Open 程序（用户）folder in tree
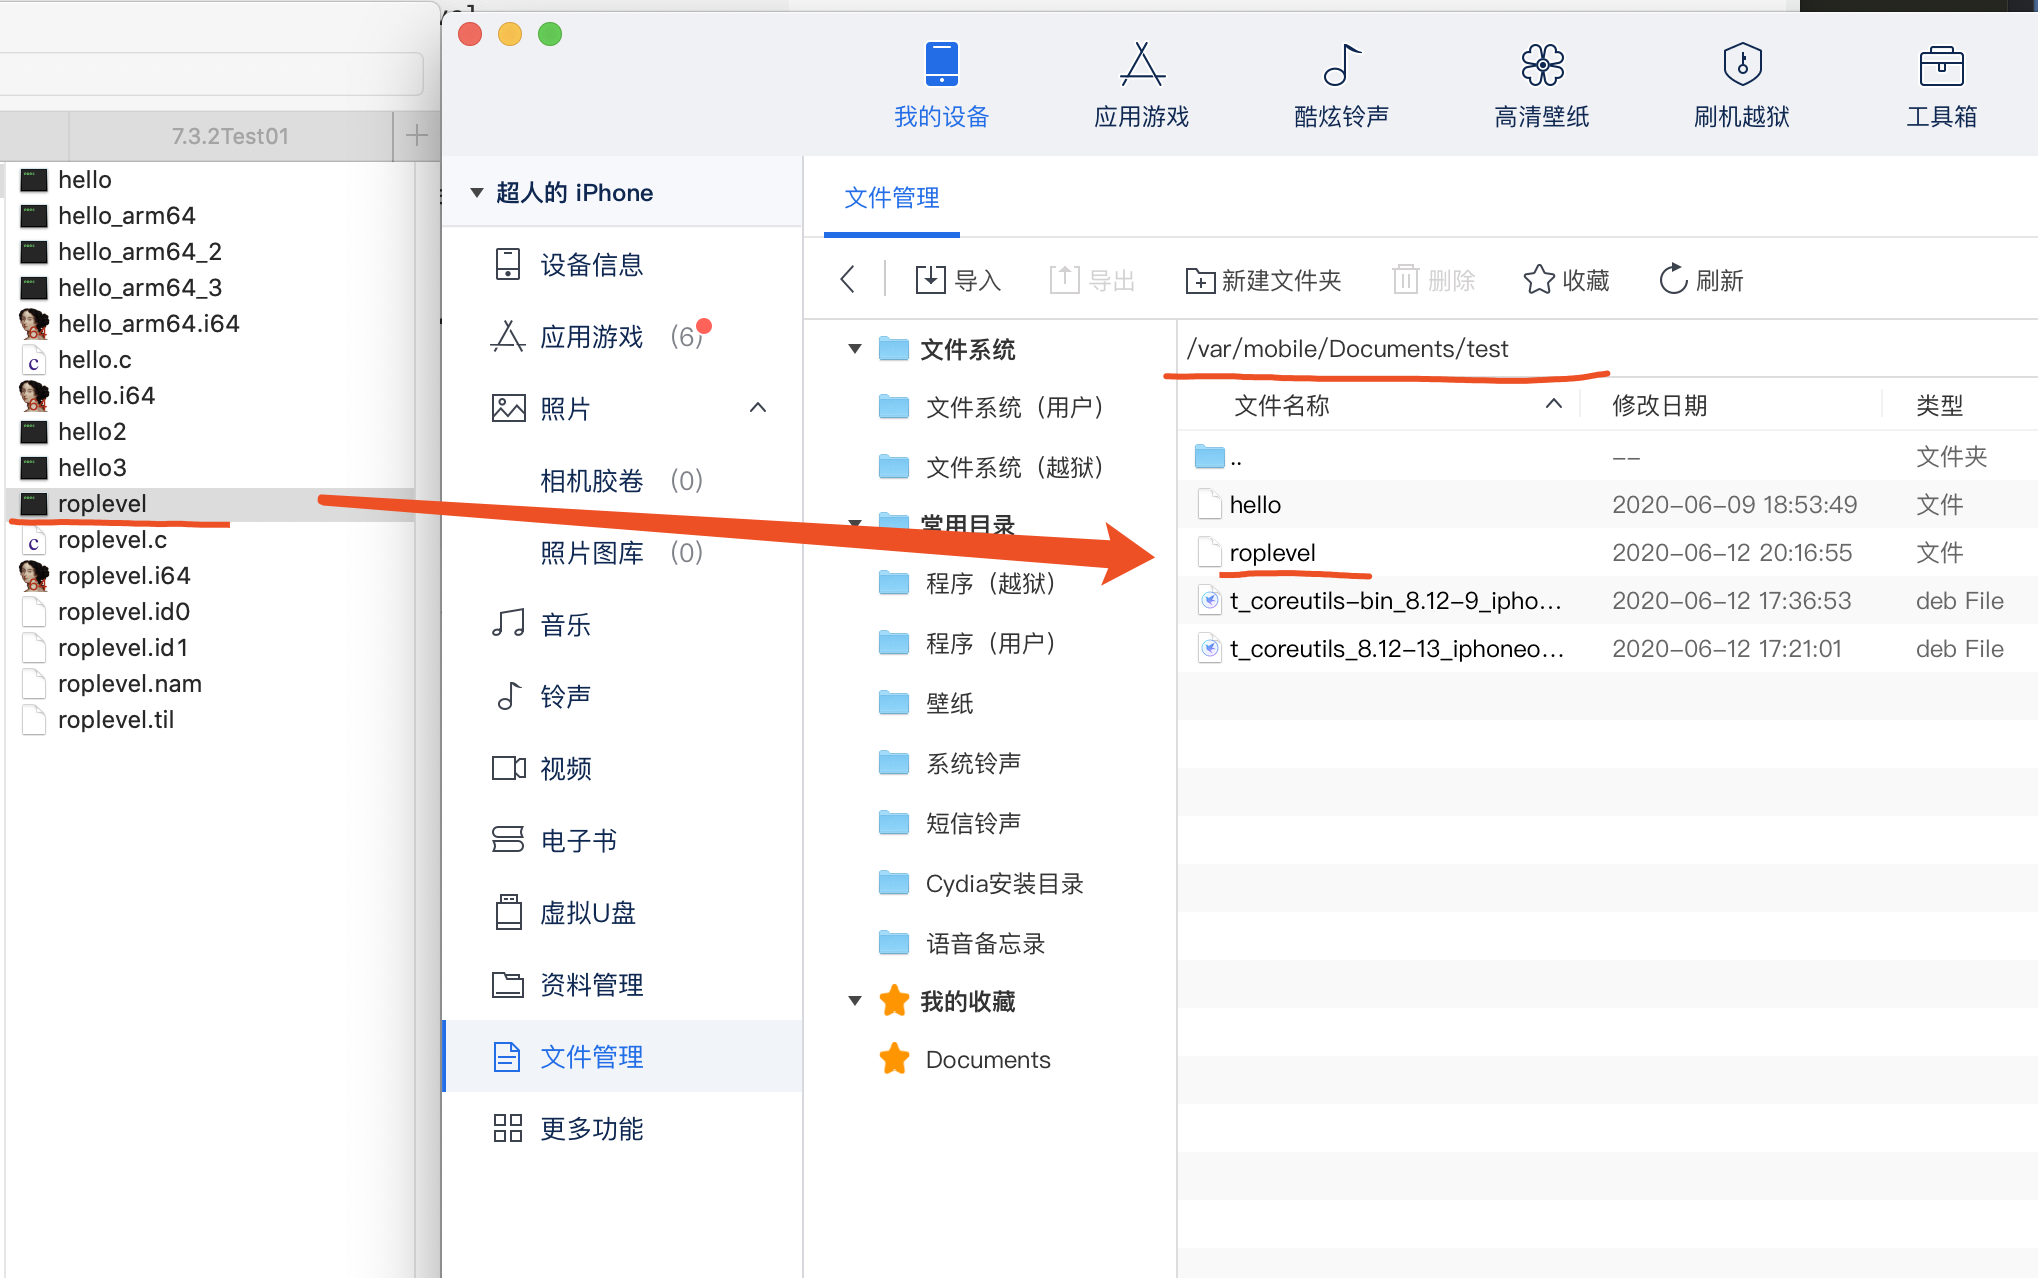Image resolution: width=2038 pixels, height=1278 pixels. click(x=968, y=643)
